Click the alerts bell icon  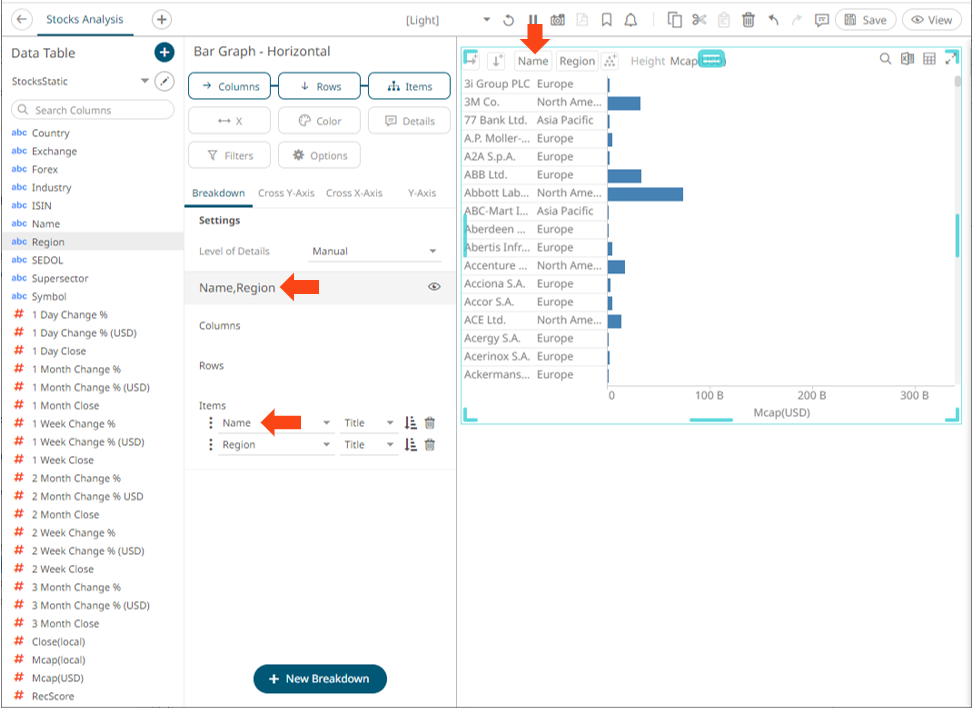click(x=631, y=20)
